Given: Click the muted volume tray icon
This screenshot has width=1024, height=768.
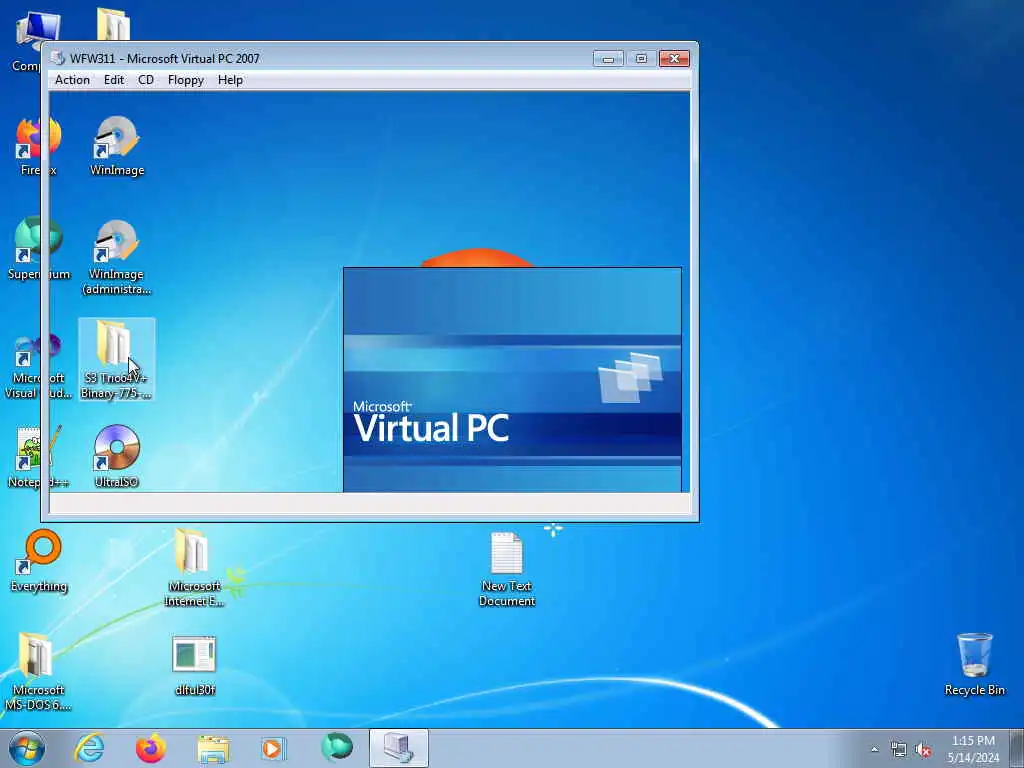Looking at the screenshot, I should [923, 750].
